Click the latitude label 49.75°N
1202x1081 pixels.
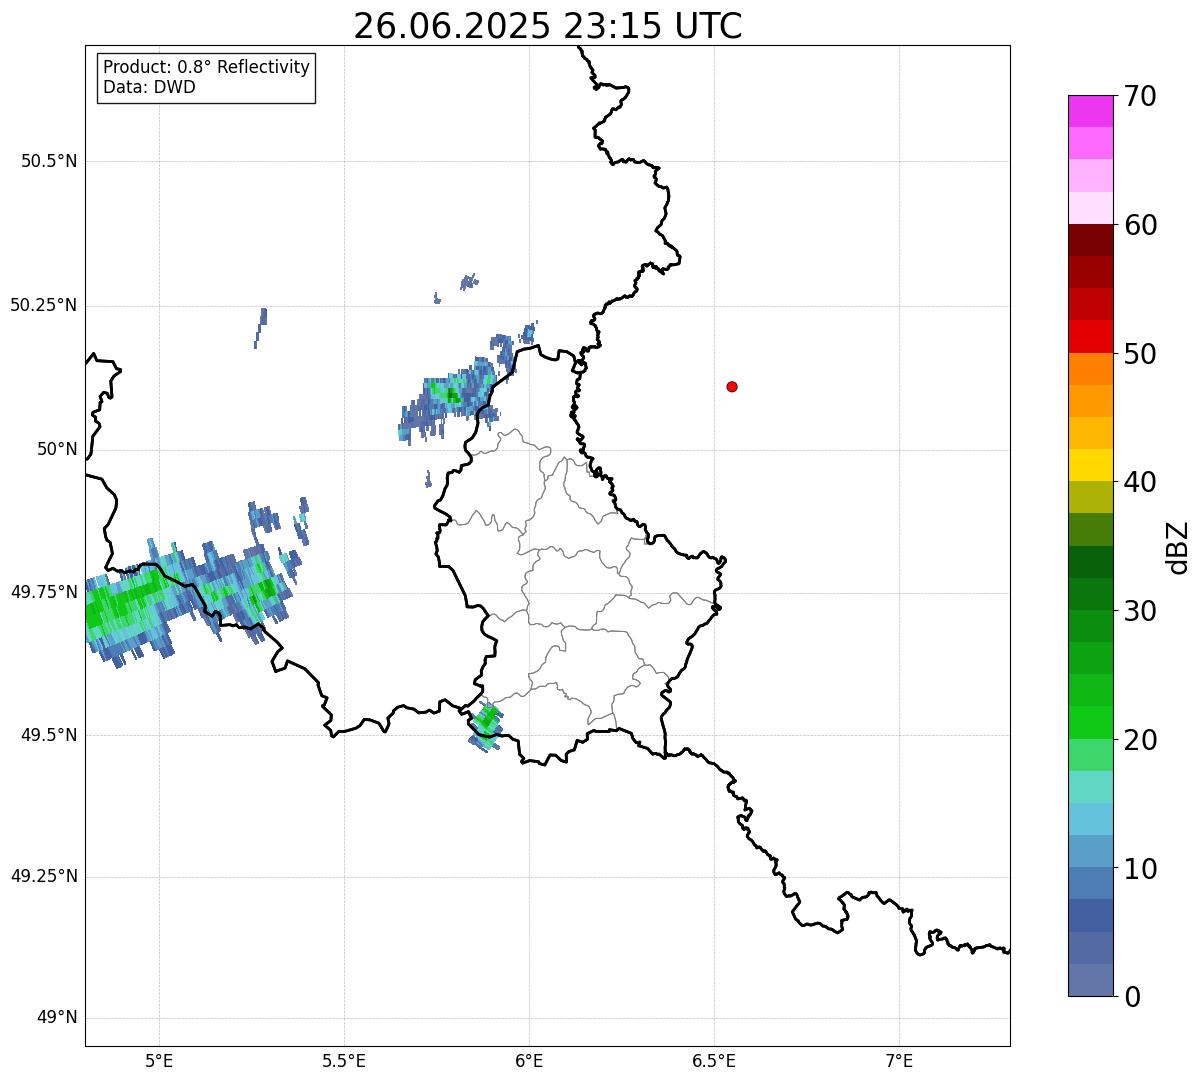(x=44, y=592)
